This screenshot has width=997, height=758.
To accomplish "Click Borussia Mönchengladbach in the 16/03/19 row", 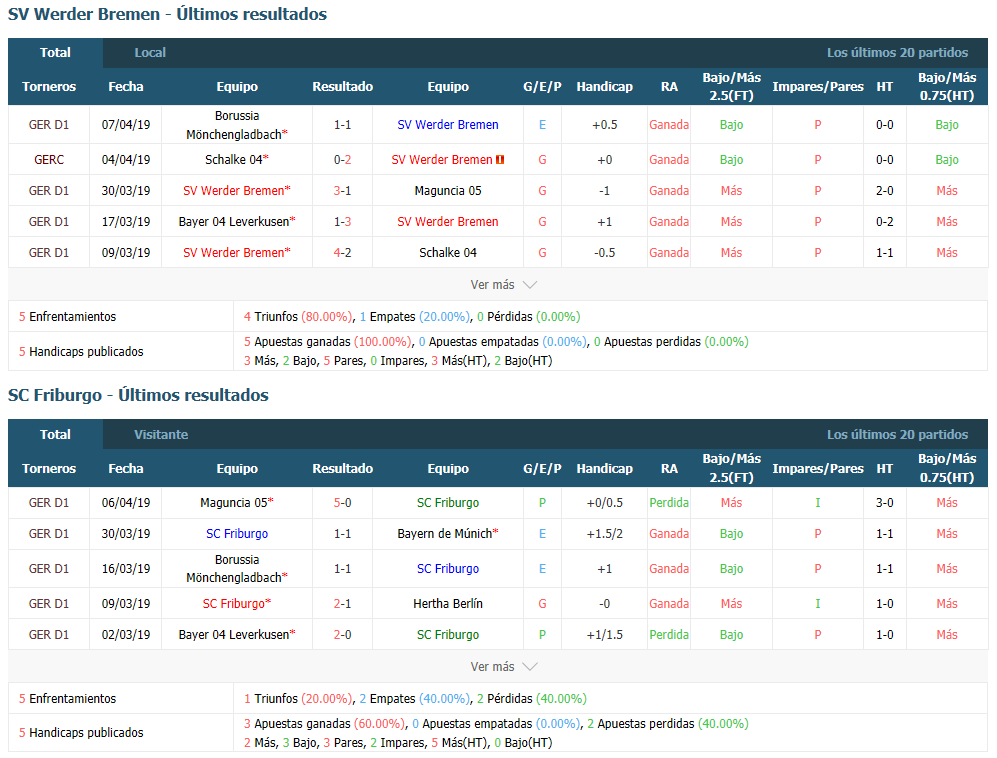I will 237,568.
